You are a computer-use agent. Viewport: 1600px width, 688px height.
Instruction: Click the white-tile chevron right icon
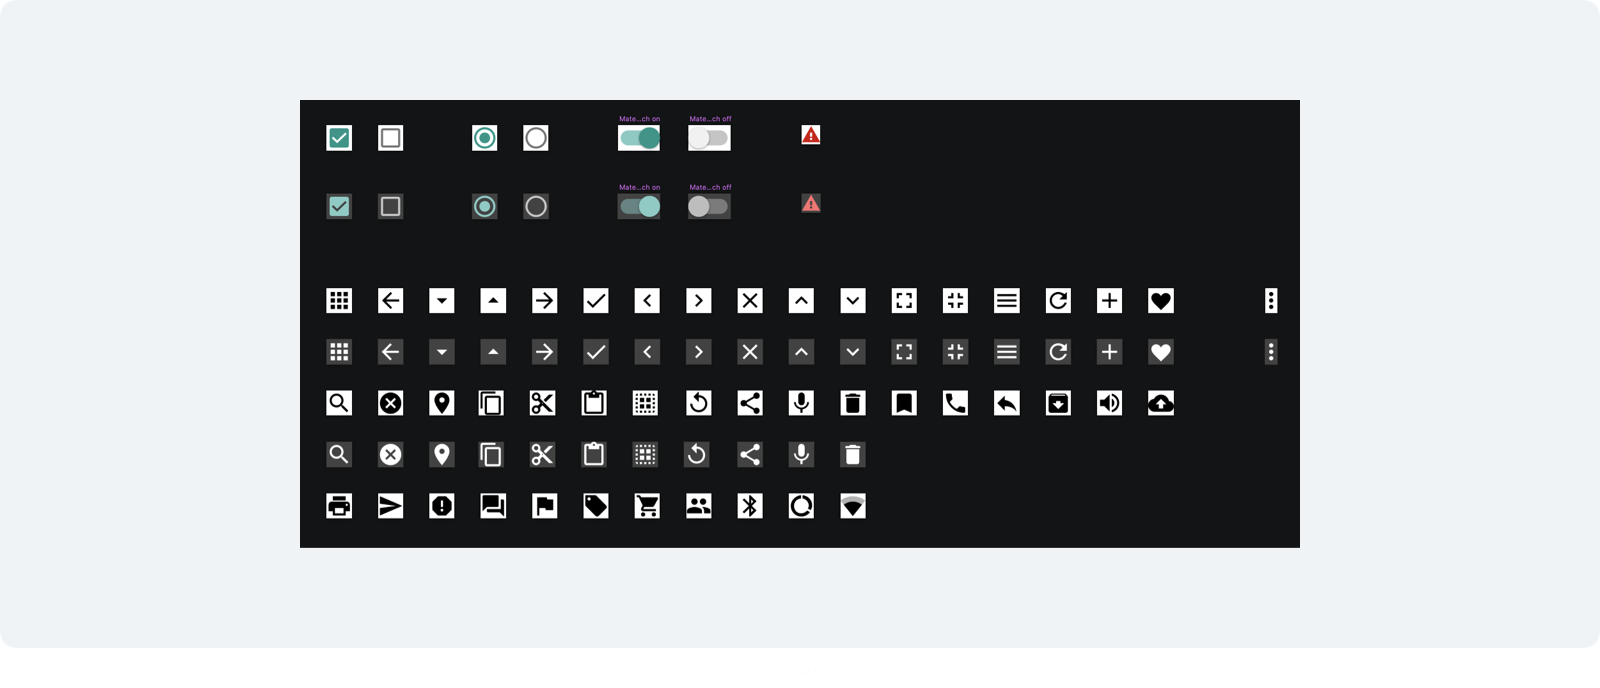[x=698, y=300]
